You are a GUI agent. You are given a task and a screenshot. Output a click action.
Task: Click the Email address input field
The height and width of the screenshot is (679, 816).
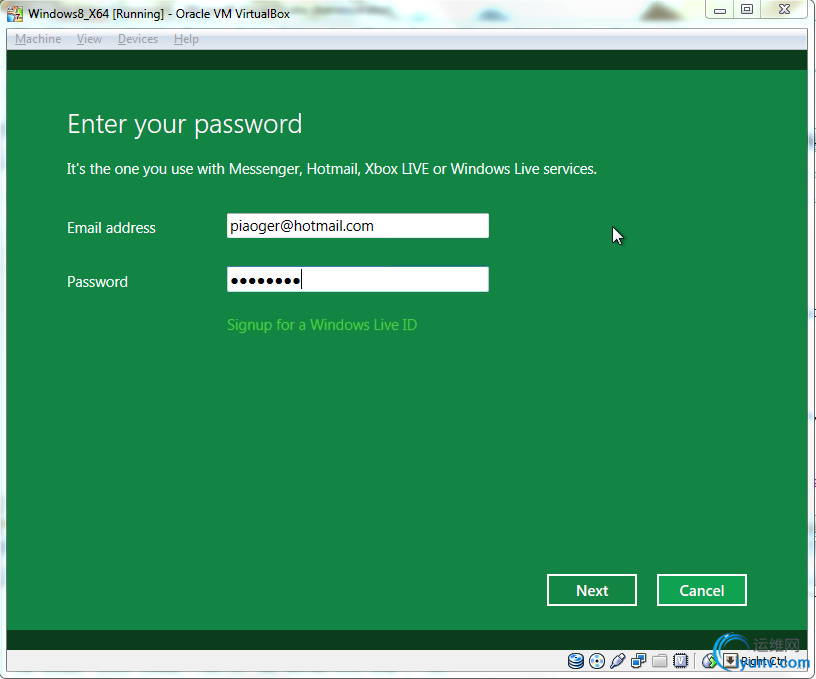point(358,226)
